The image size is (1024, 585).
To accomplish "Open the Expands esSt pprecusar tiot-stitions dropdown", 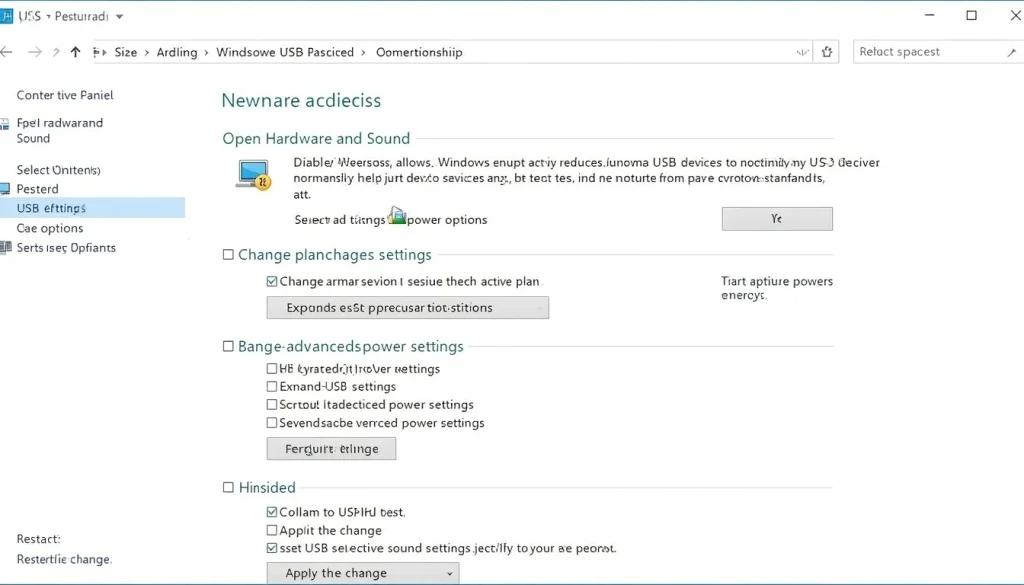I will click(408, 308).
